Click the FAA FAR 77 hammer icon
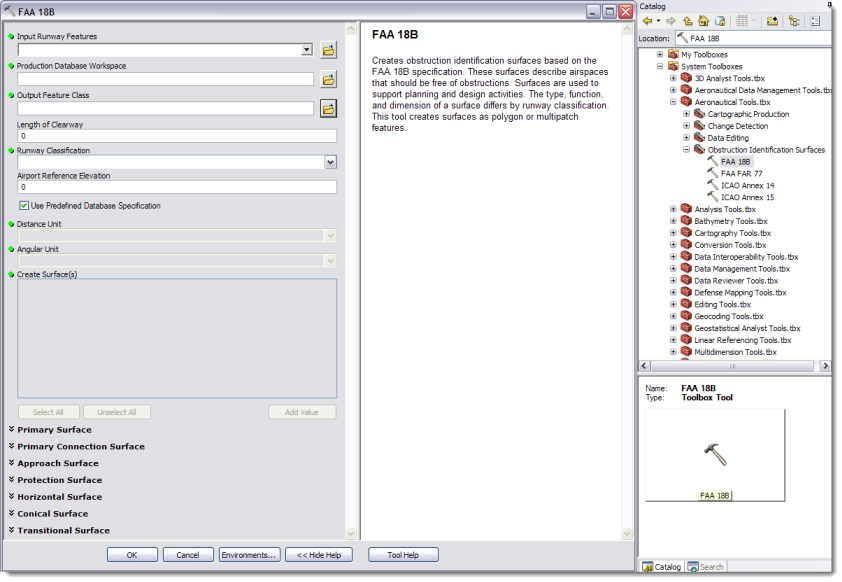The image size is (842, 582). [713, 173]
